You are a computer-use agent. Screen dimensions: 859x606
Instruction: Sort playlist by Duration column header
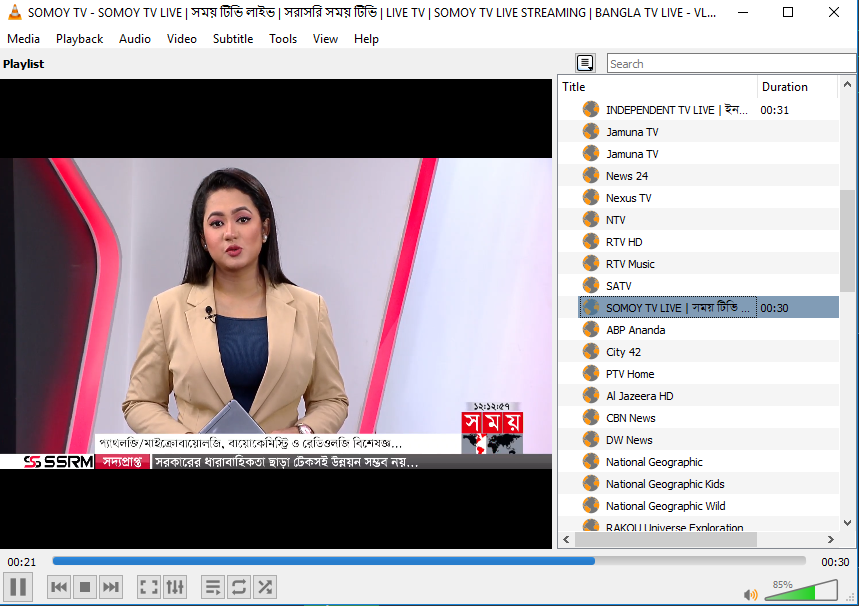pyautogui.click(x=798, y=87)
